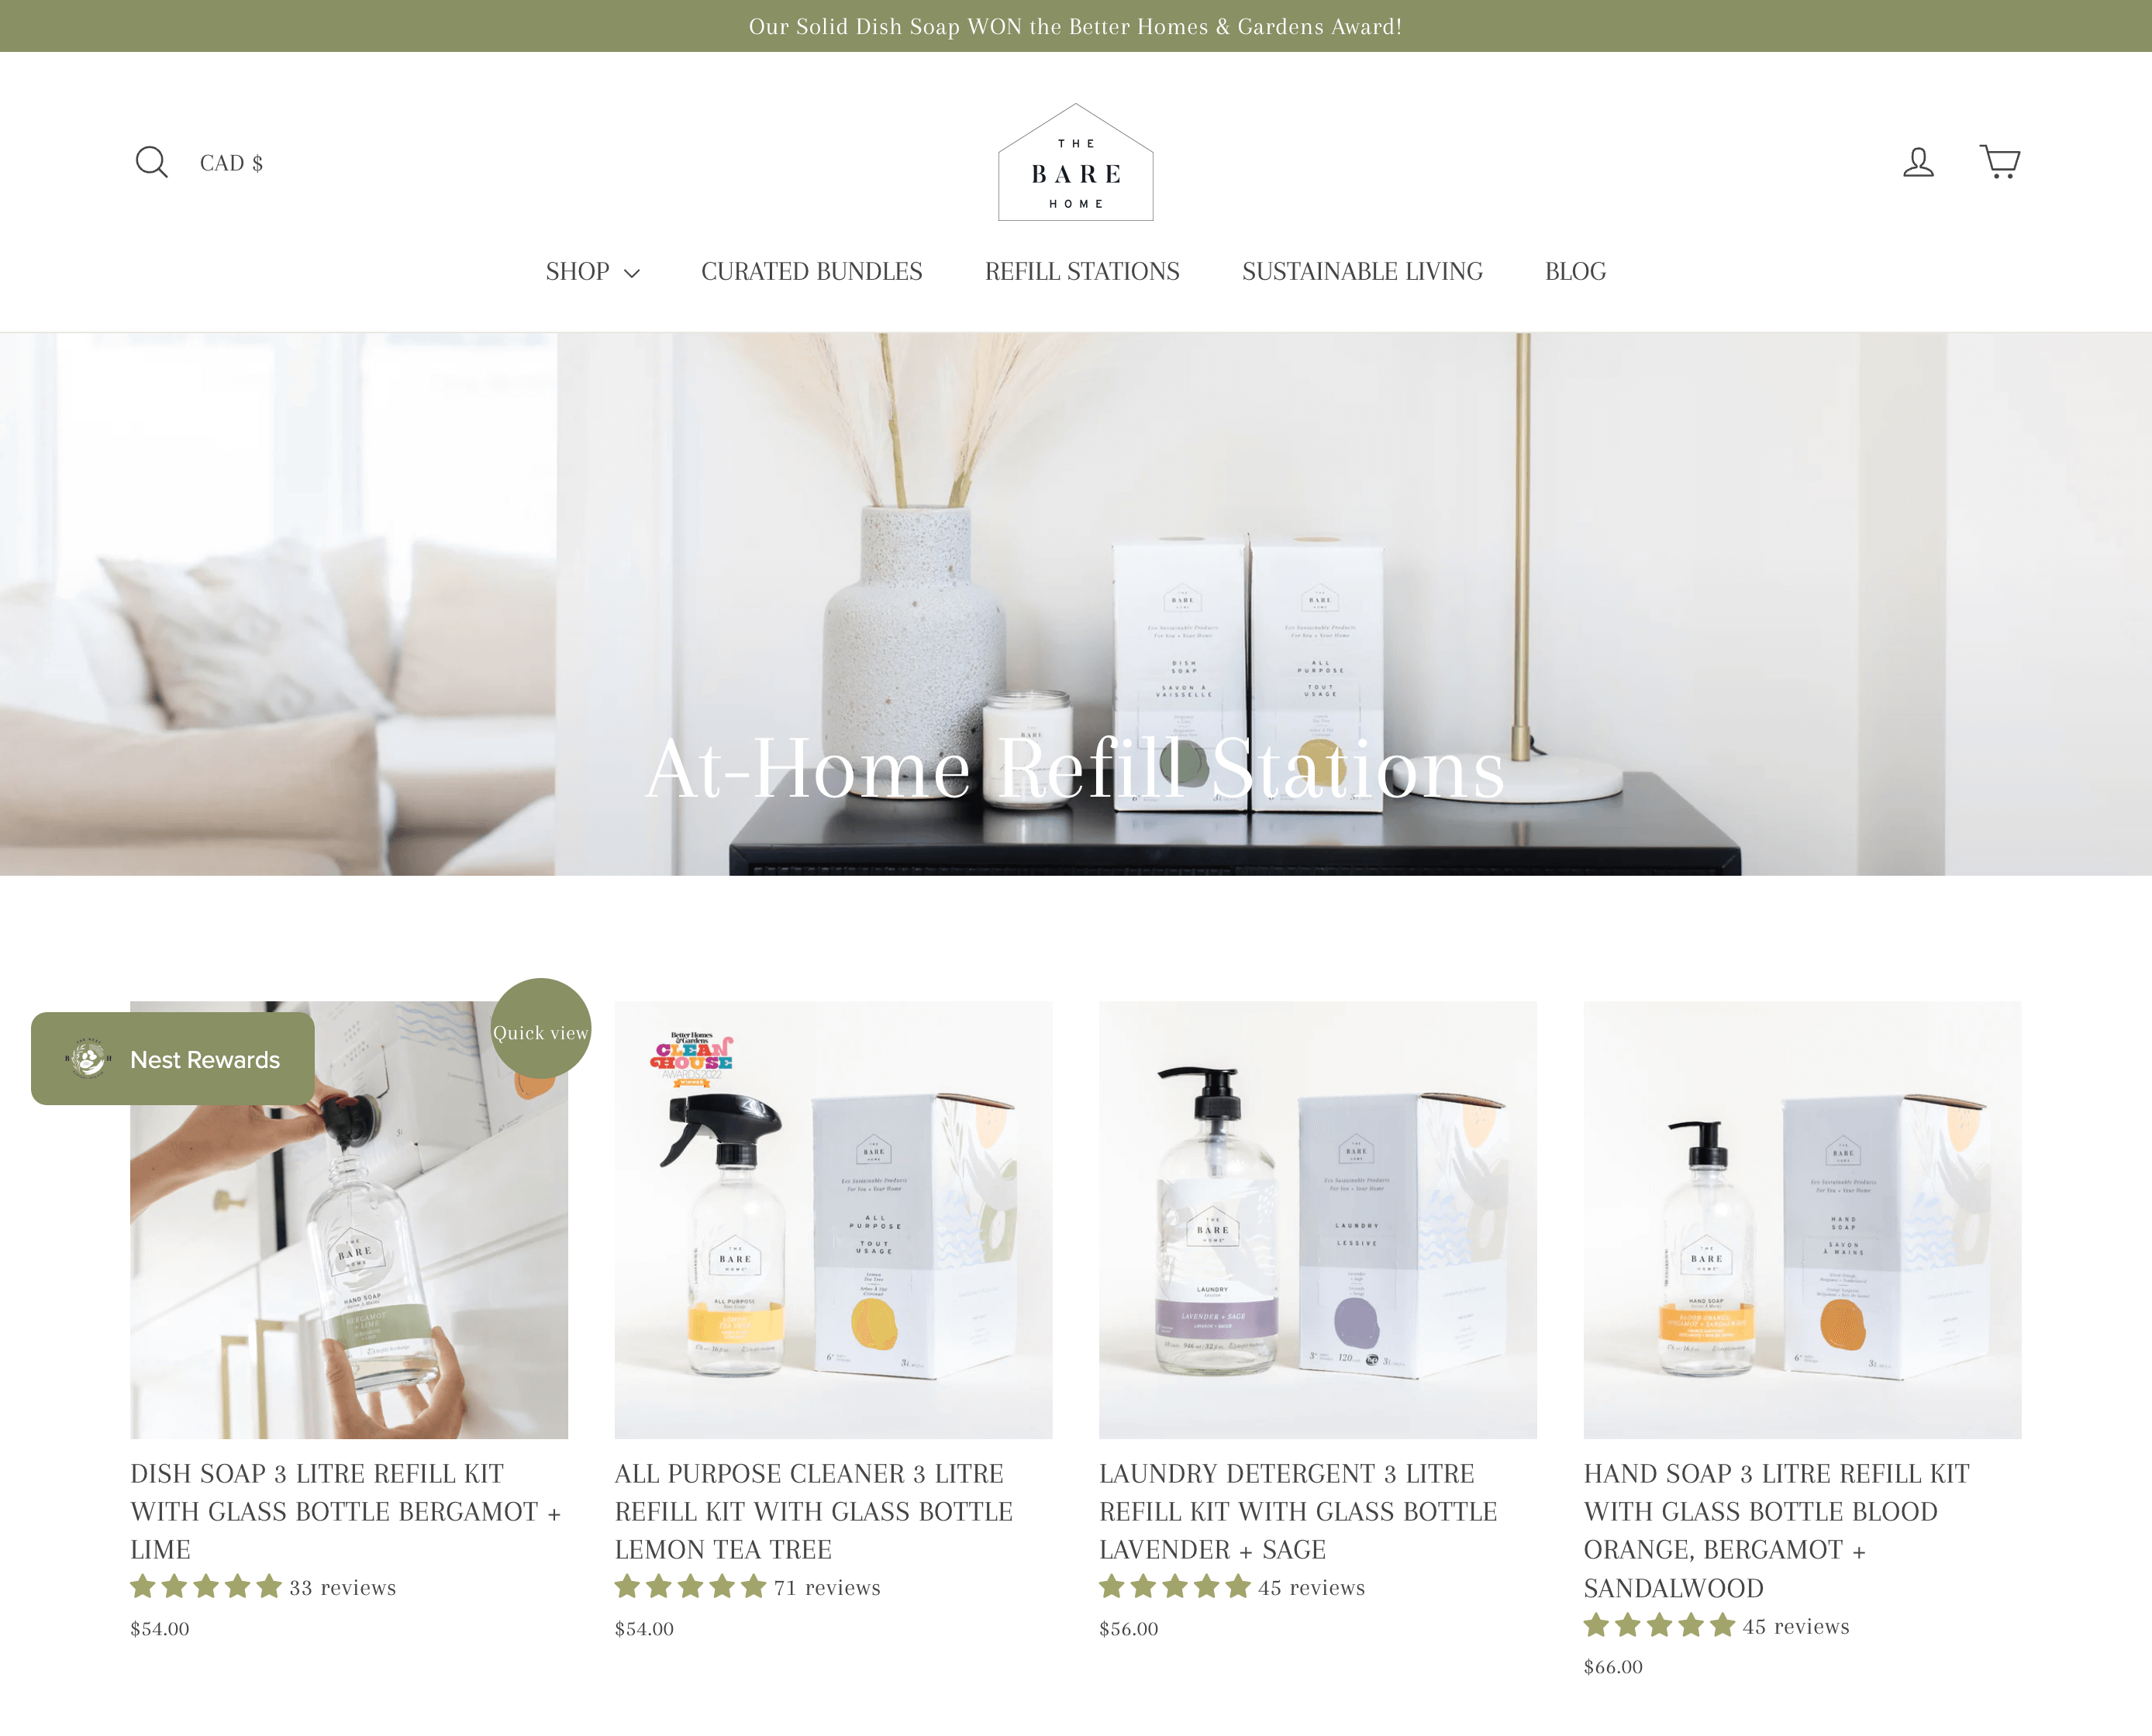Image resolution: width=2152 pixels, height=1736 pixels.
Task: Click the Better Homes award badge icon
Action: [698, 1061]
